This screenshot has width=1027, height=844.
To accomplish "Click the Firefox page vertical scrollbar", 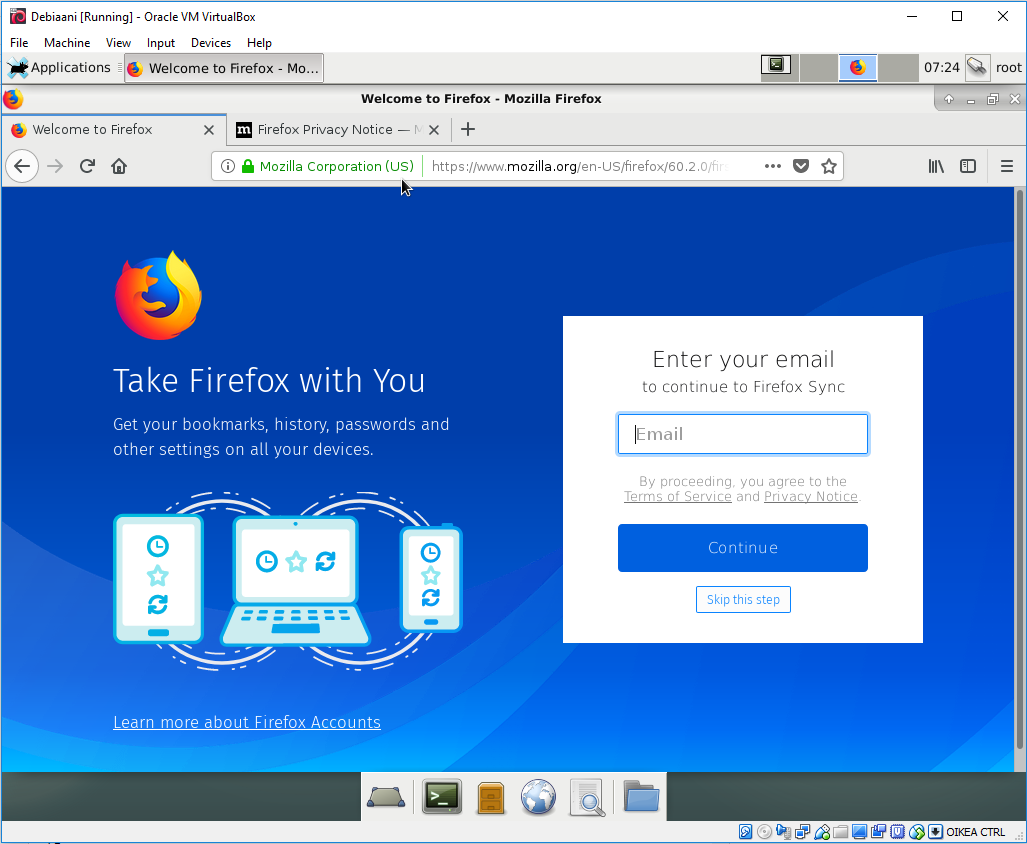I will 1019,469.
